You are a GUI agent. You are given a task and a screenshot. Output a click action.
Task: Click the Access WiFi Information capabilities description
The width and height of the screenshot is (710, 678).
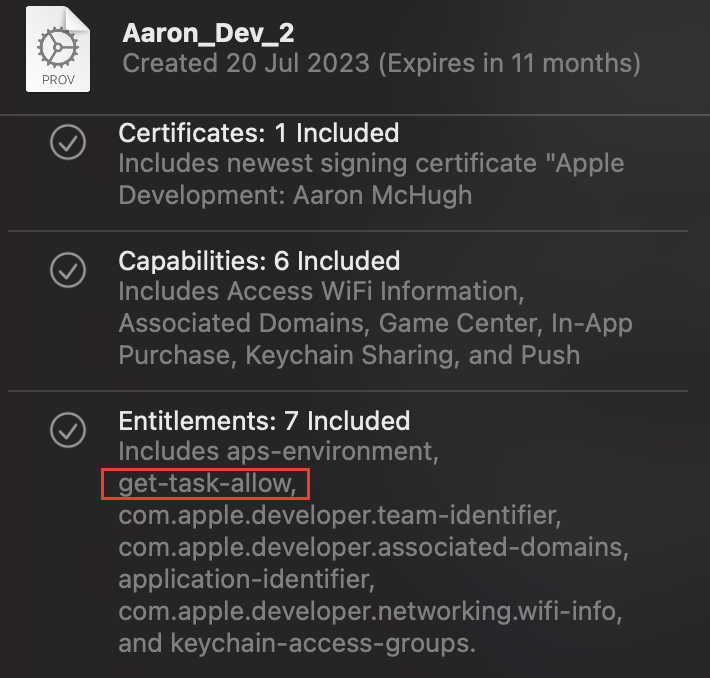375,323
